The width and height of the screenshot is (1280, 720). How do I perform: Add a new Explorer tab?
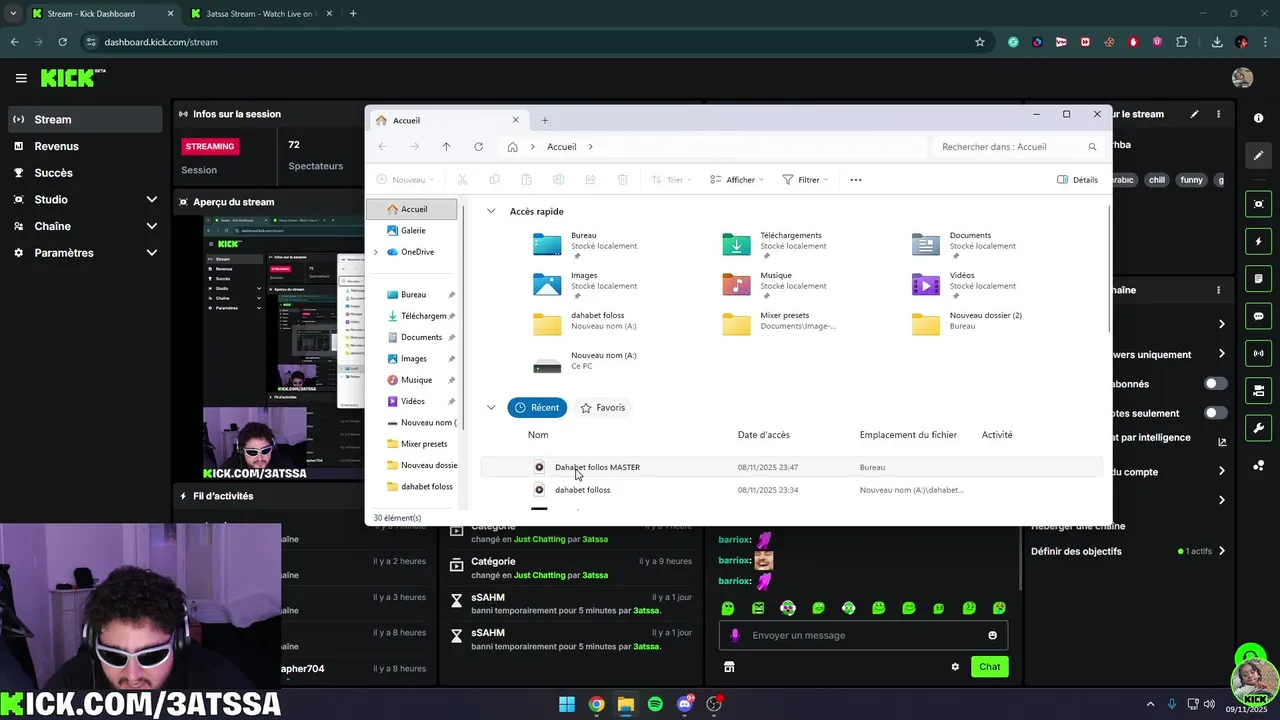tap(545, 120)
